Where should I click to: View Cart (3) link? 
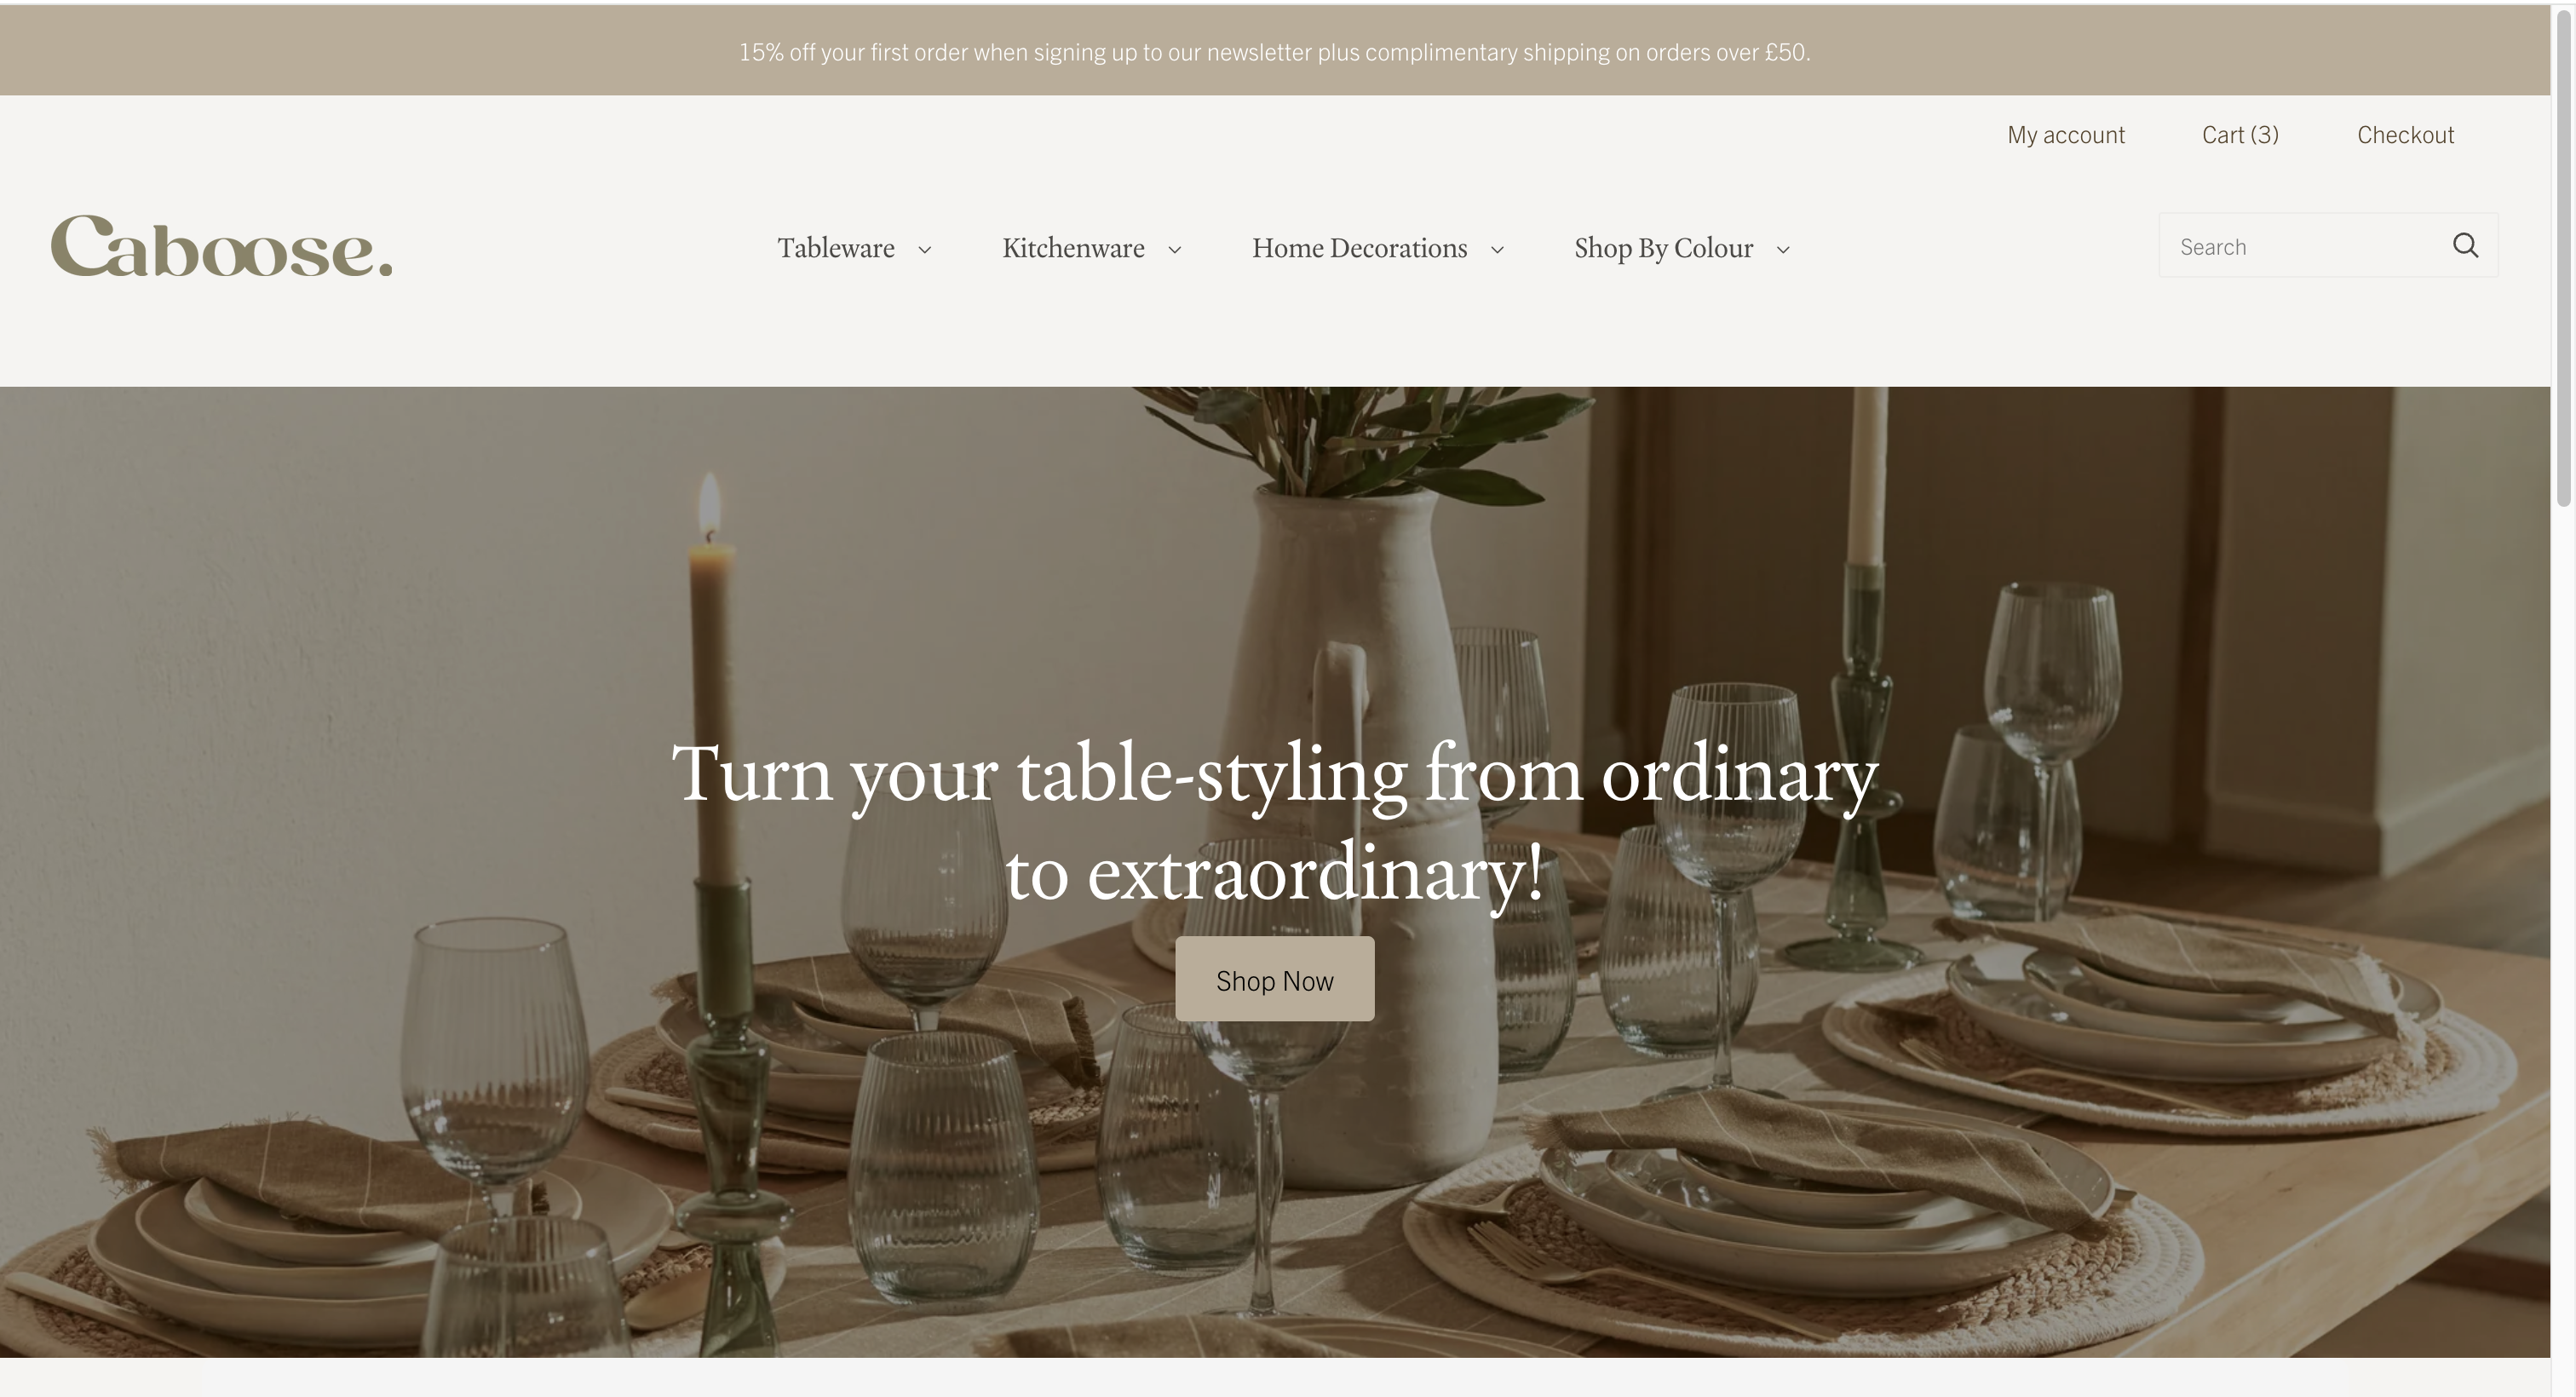[x=2240, y=135]
